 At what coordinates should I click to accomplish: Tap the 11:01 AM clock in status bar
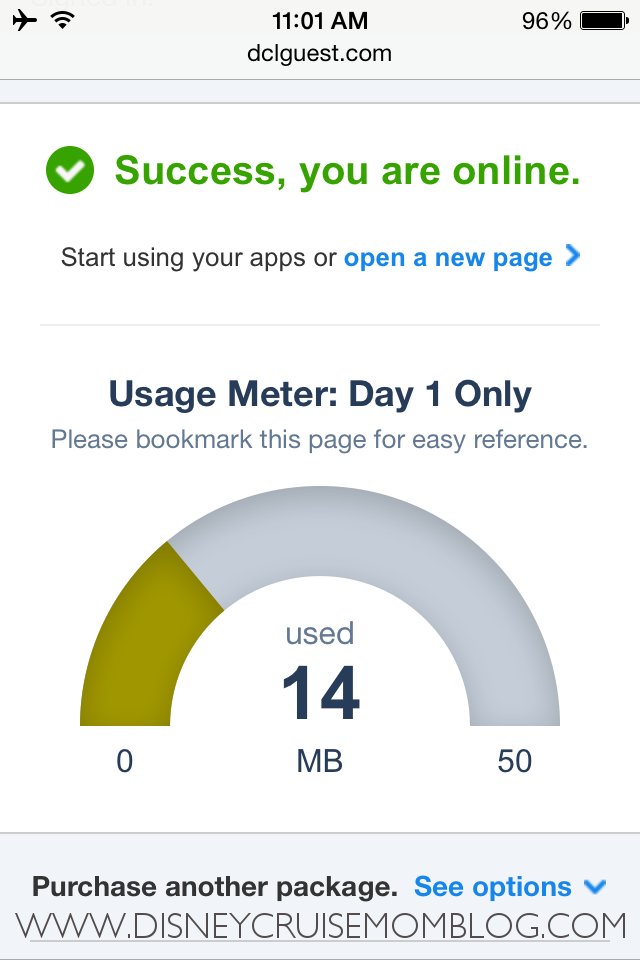[320, 21]
